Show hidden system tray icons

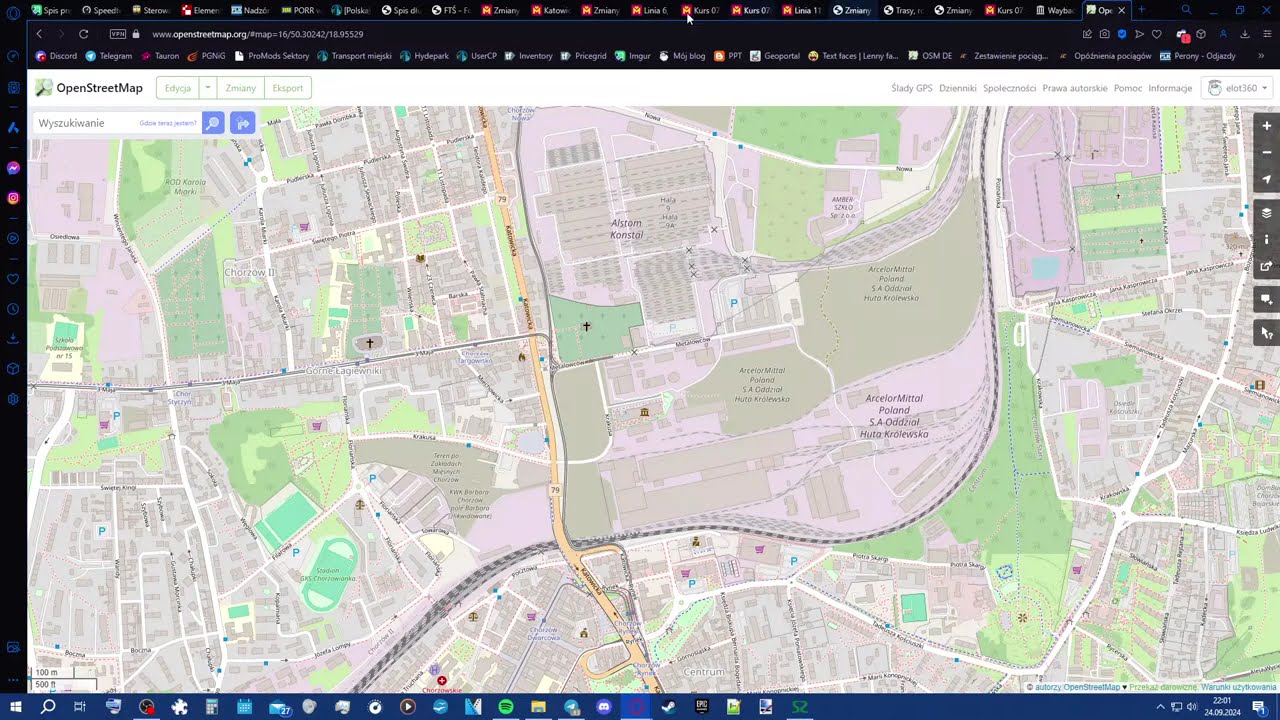click(1160, 707)
